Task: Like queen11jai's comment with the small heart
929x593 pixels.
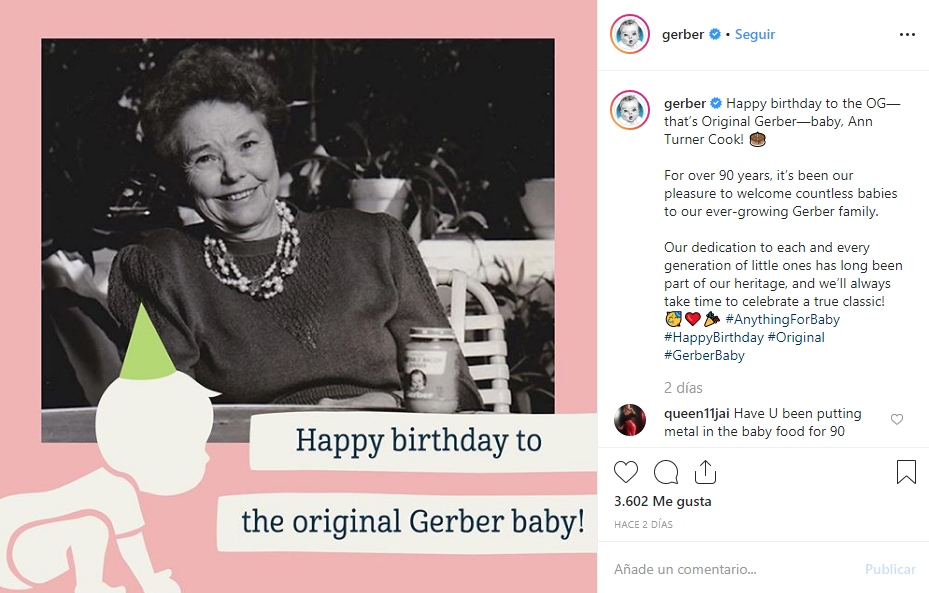Action: [897, 420]
